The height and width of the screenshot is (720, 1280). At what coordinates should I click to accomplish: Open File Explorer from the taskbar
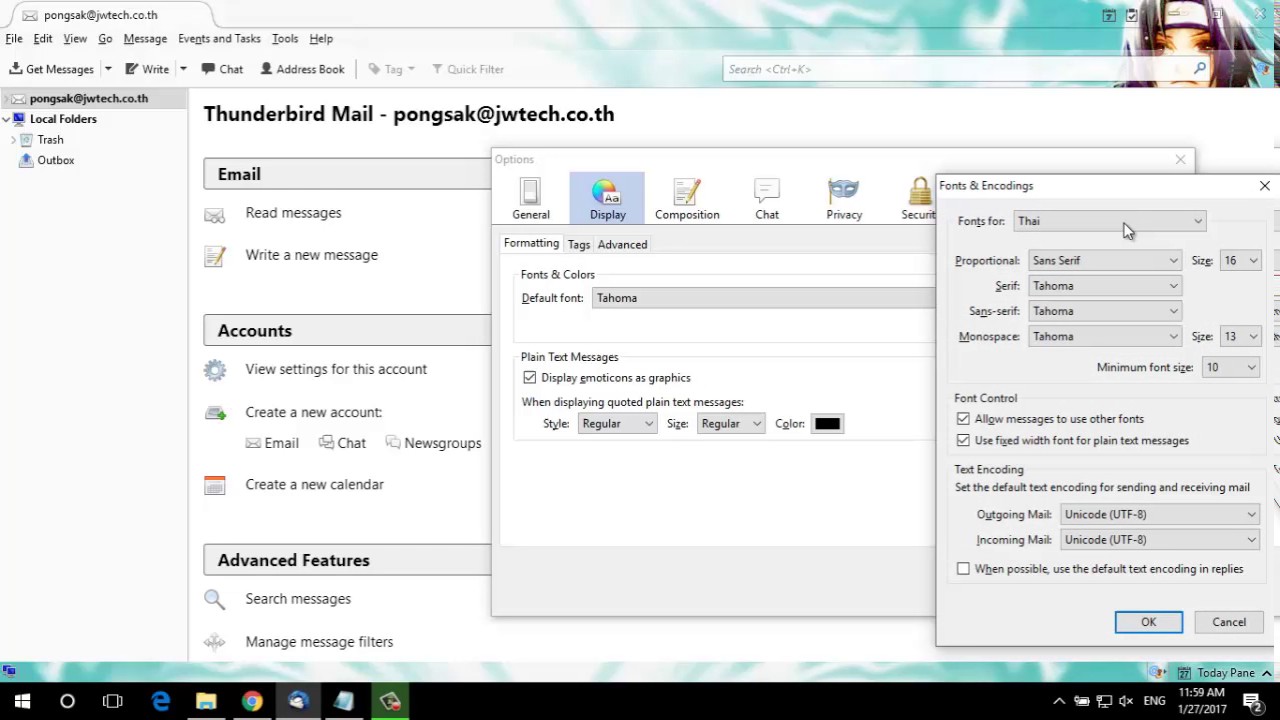point(206,701)
